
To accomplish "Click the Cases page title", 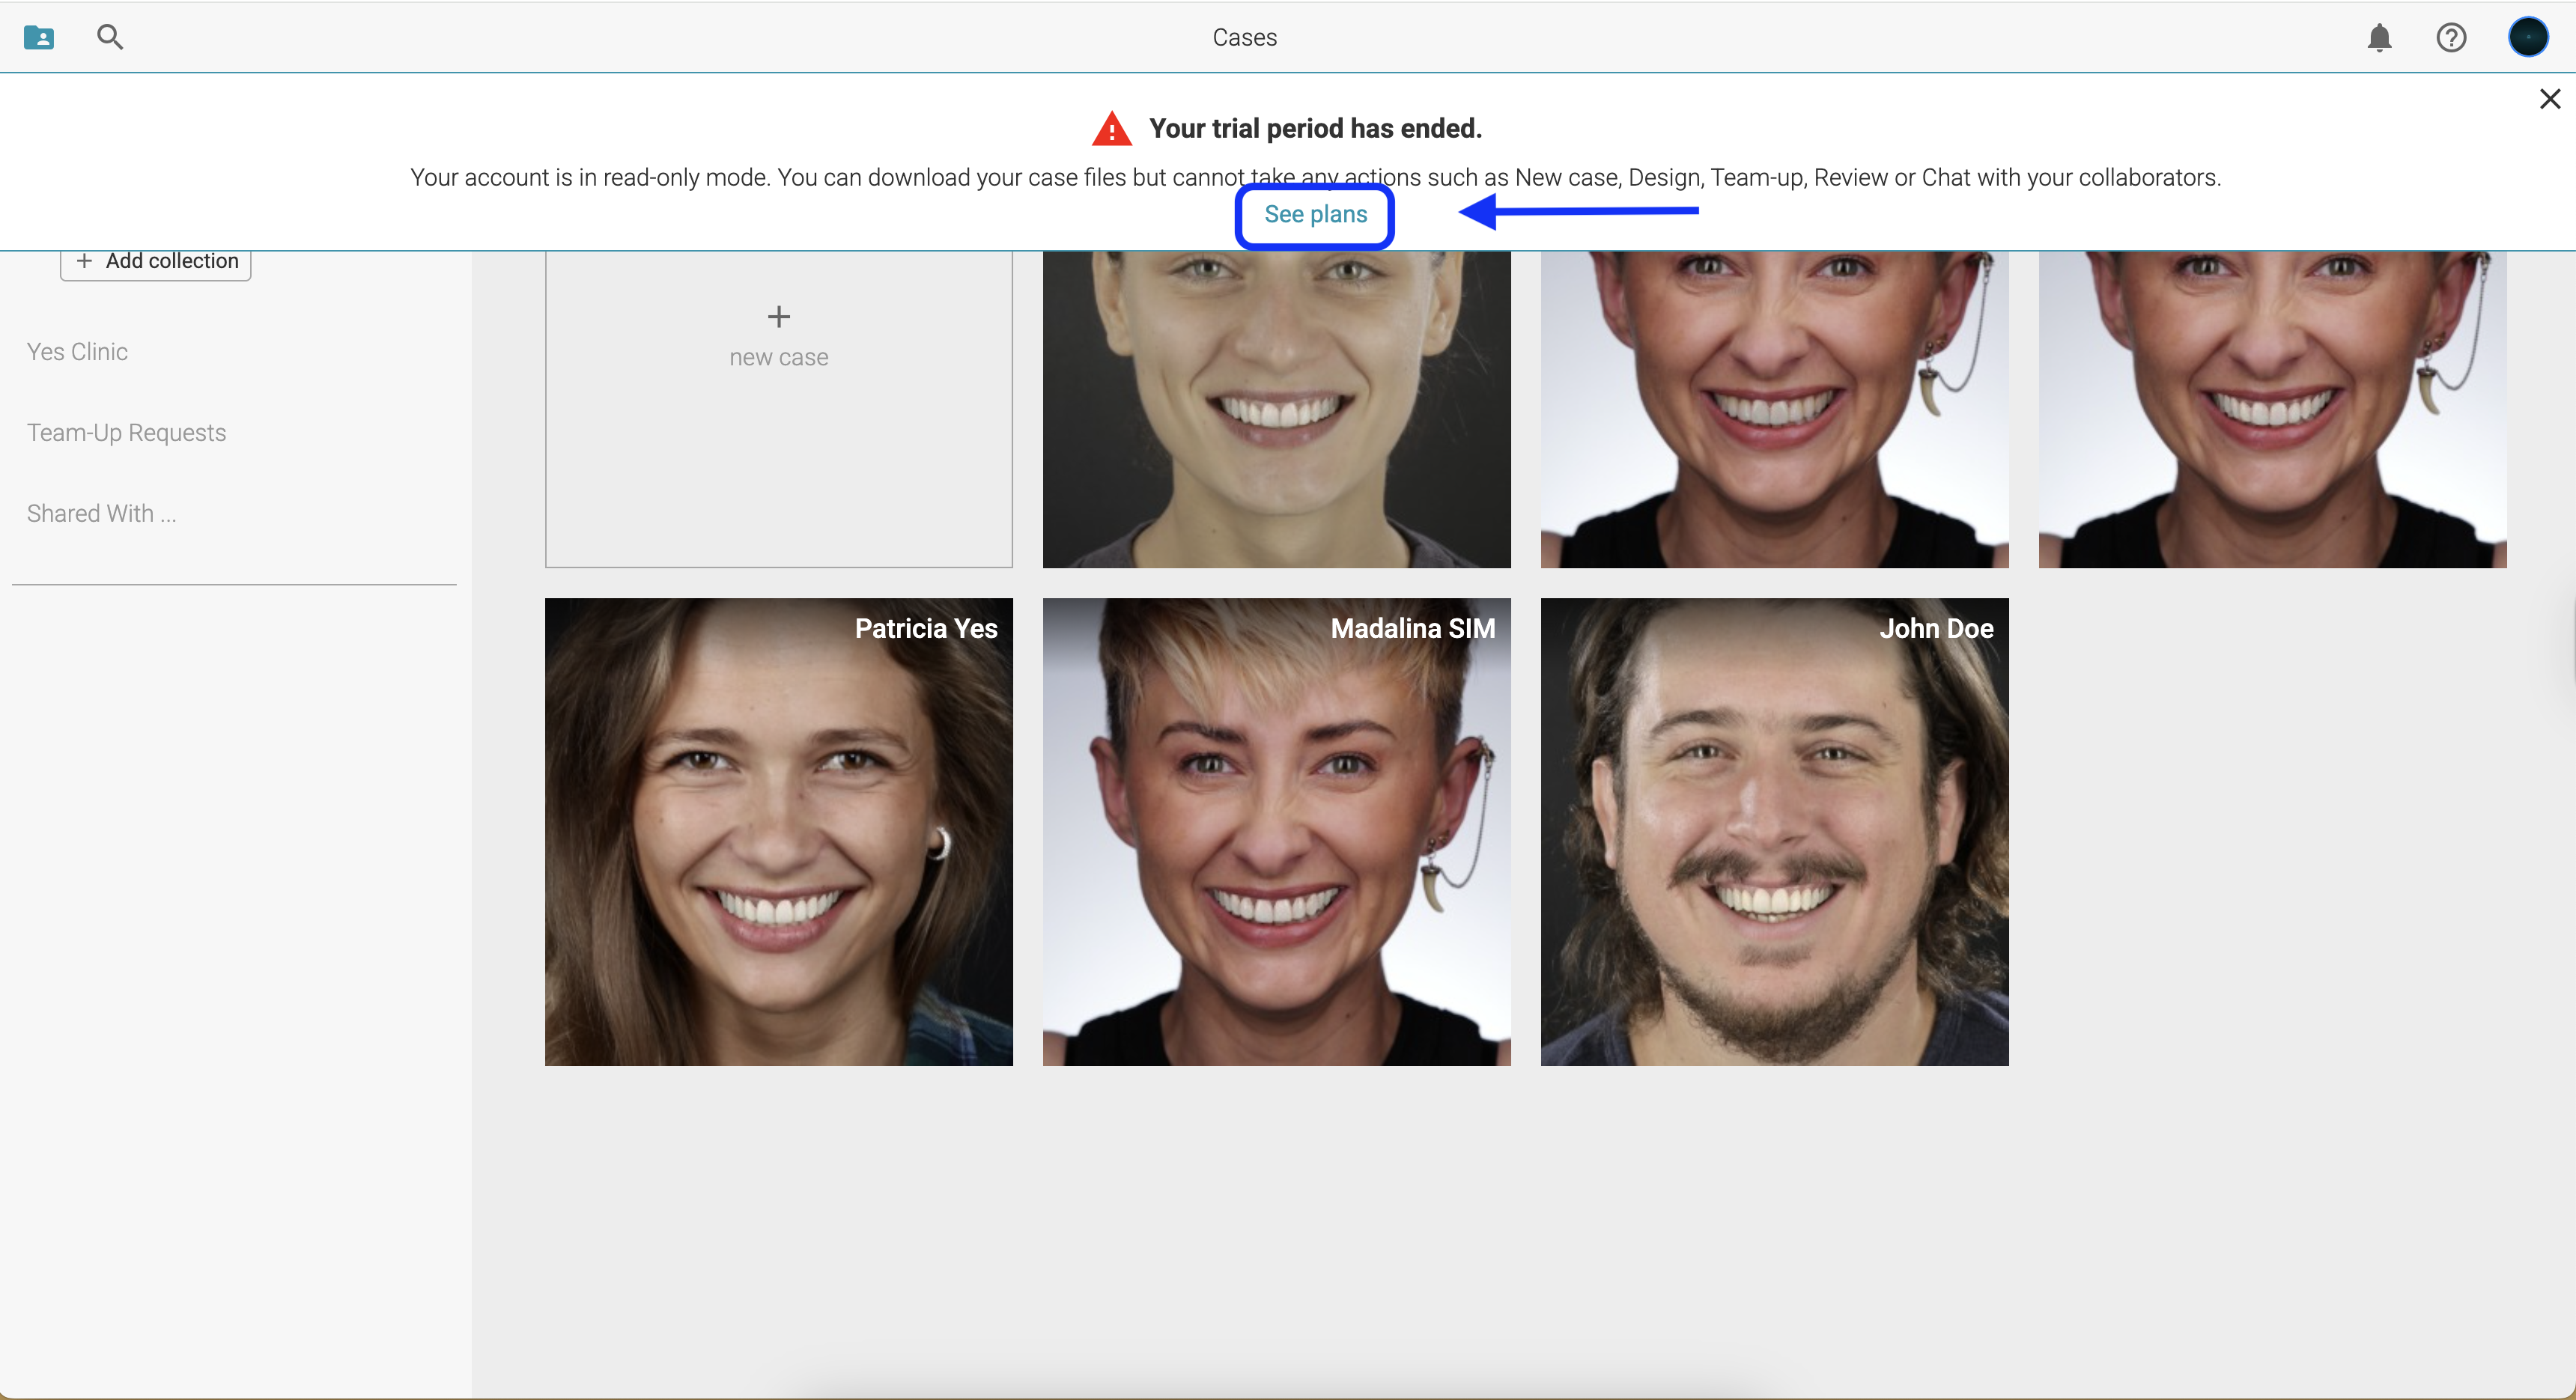I will pyautogui.click(x=1245, y=38).
